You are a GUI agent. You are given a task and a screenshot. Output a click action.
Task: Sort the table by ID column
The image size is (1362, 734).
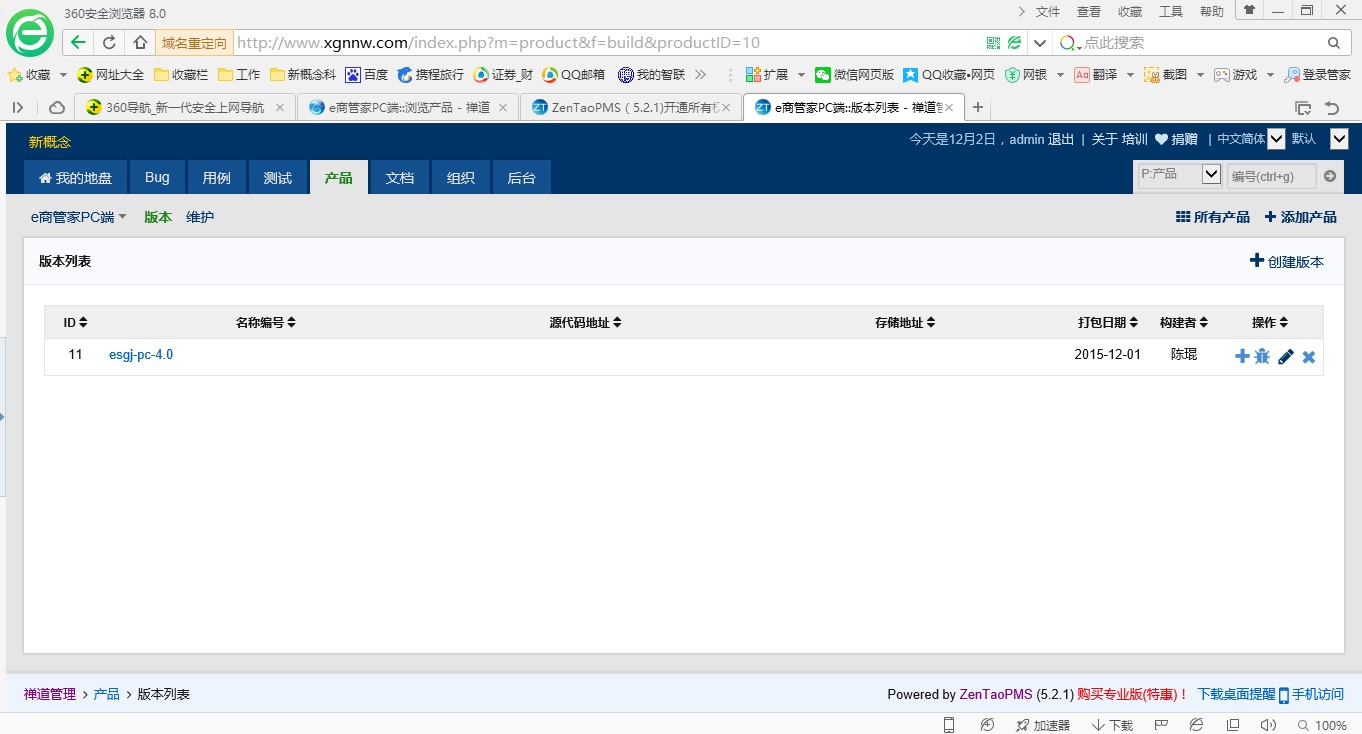point(75,322)
